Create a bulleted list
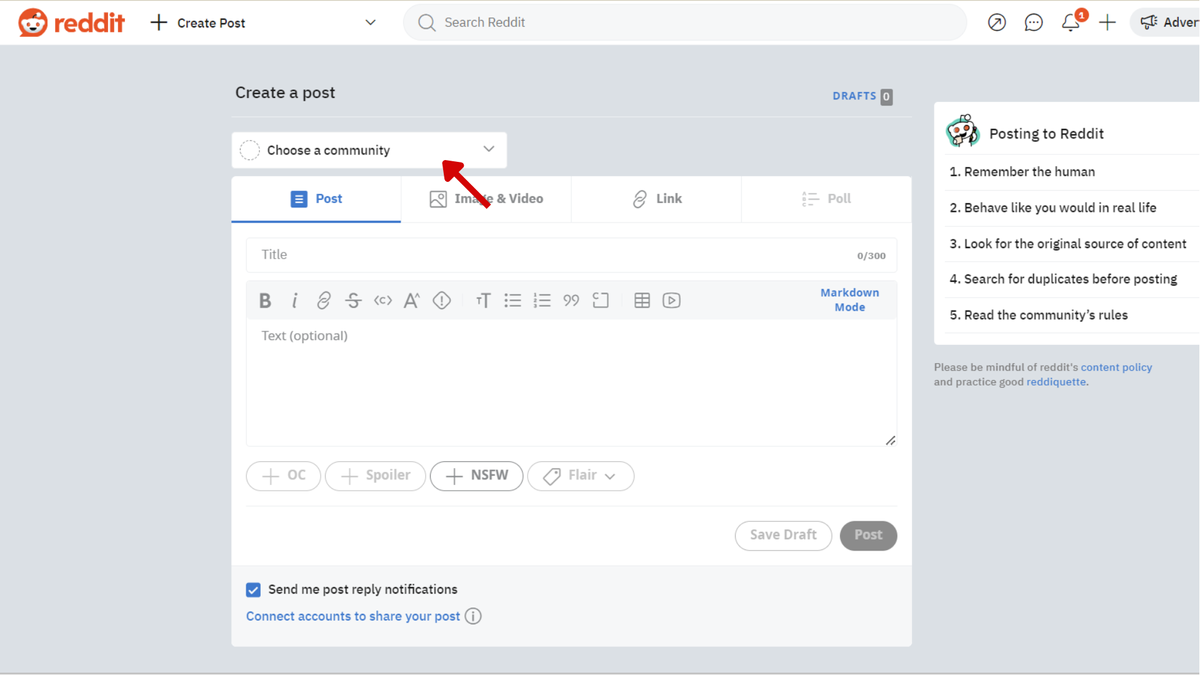The height and width of the screenshot is (675, 1200). click(513, 300)
